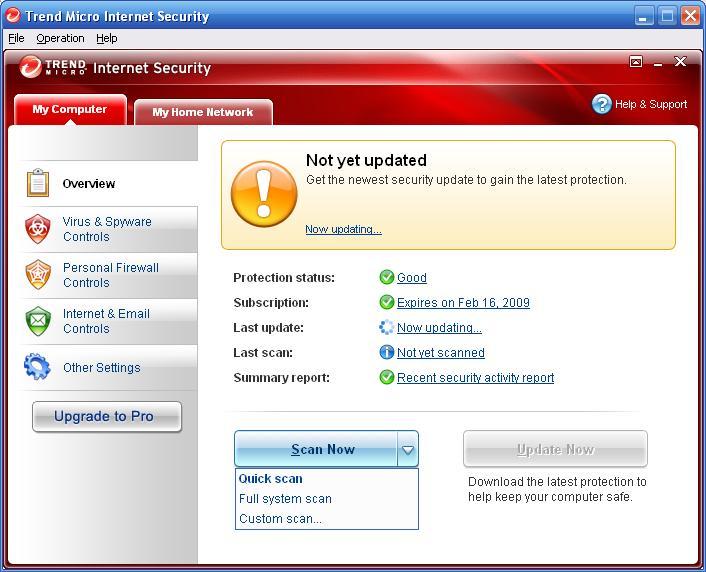Open the Recent security activity report link
706x572 pixels.
(x=475, y=378)
